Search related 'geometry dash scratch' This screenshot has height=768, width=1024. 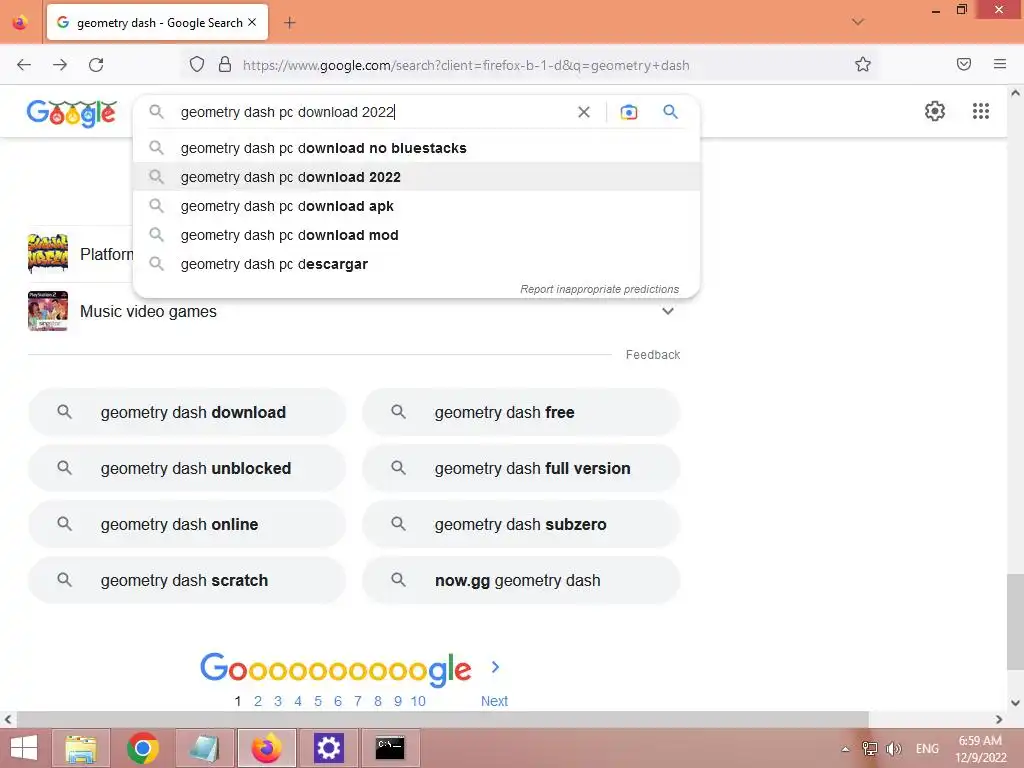[x=187, y=581]
